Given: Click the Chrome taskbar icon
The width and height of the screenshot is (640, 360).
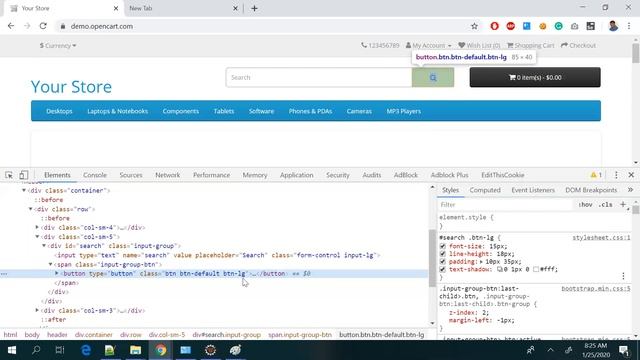Looking at the screenshot, I should 160,350.
